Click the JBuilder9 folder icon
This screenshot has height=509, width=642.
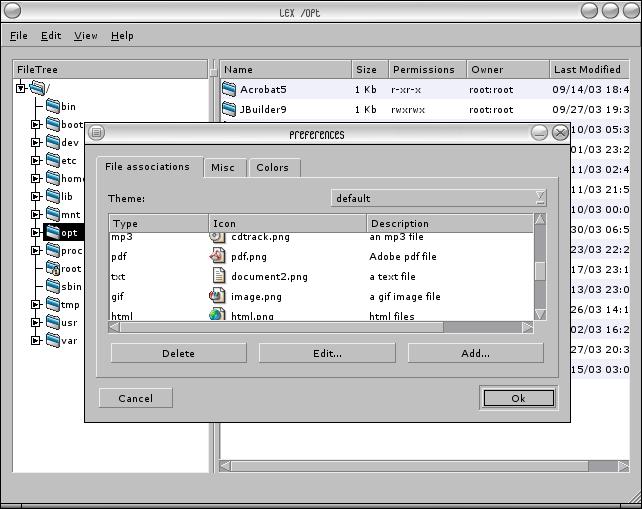[229, 109]
